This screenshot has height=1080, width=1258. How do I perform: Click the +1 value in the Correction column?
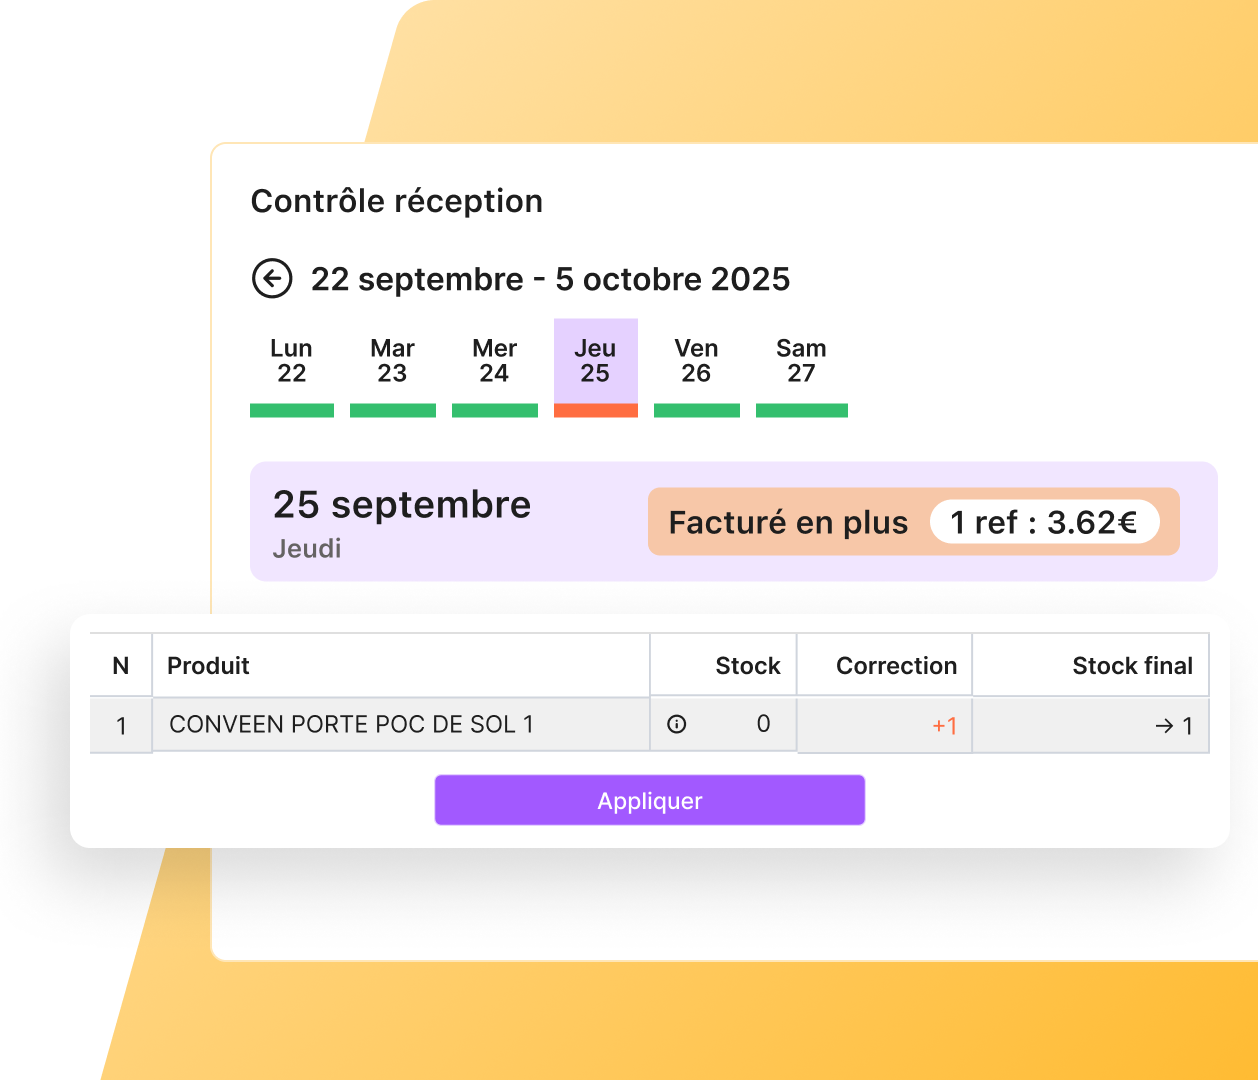coord(944,726)
